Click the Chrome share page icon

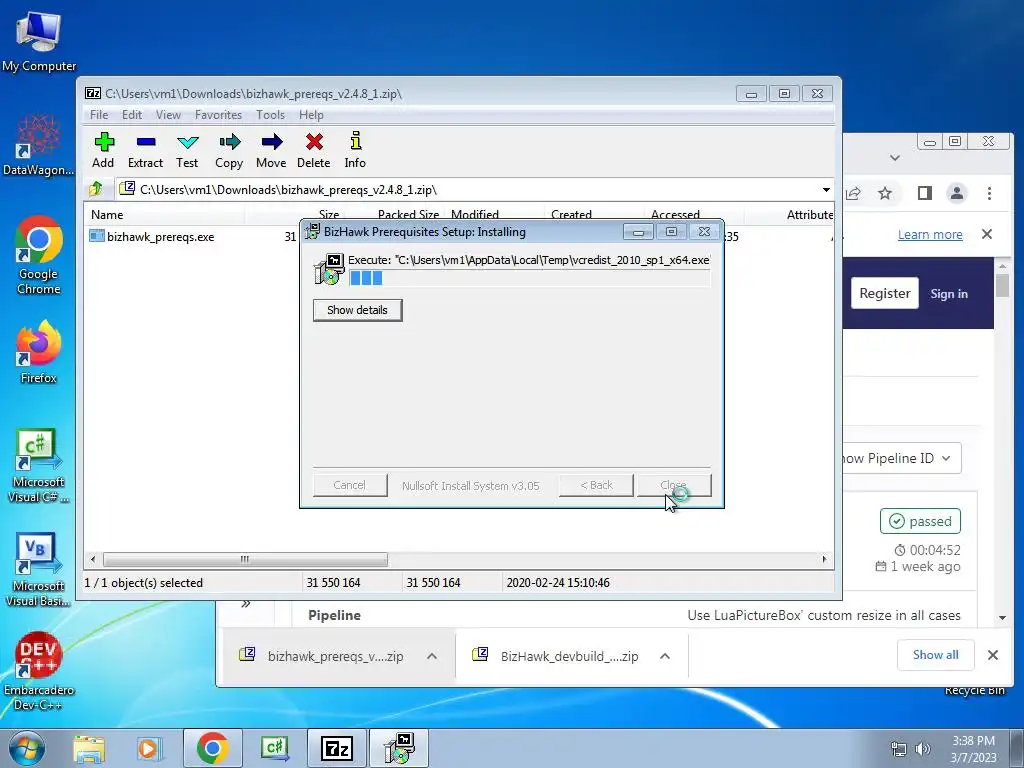click(x=852, y=193)
